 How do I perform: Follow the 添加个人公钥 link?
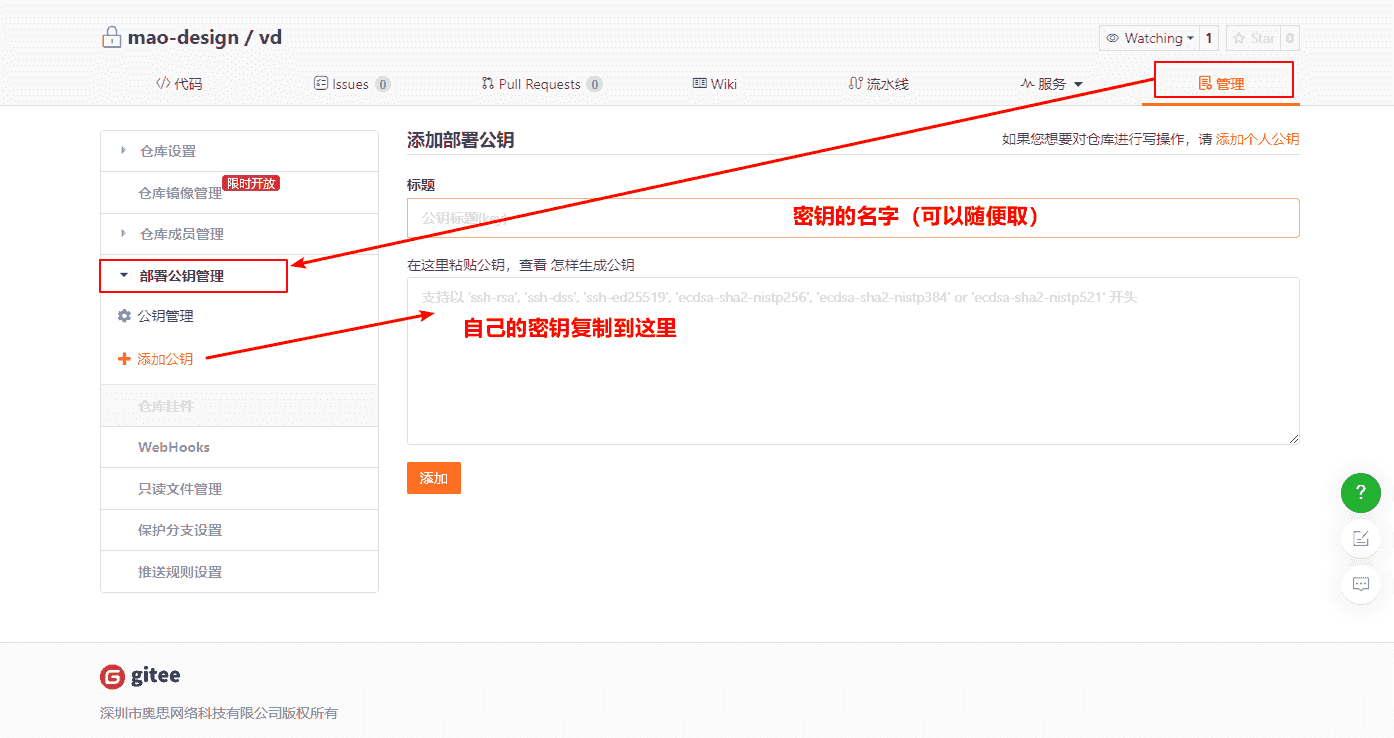coord(1257,139)
